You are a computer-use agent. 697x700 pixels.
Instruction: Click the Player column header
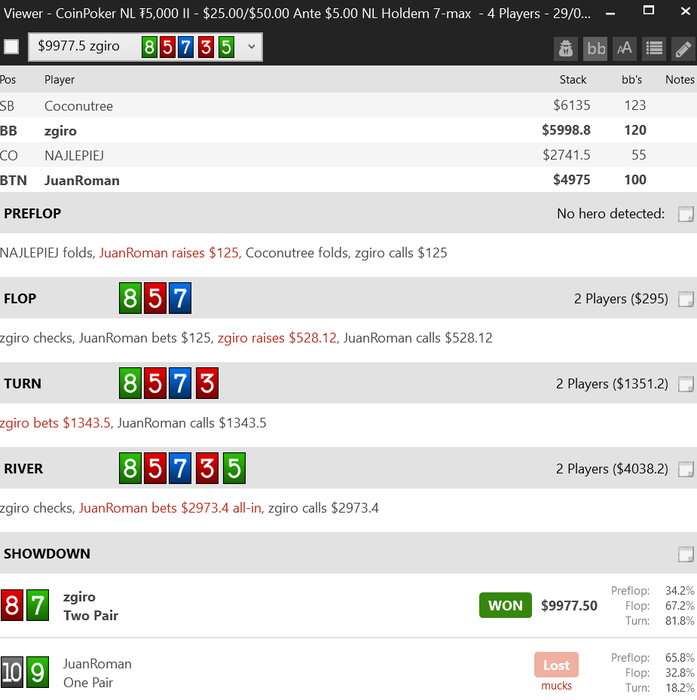[x=59, y=79]
